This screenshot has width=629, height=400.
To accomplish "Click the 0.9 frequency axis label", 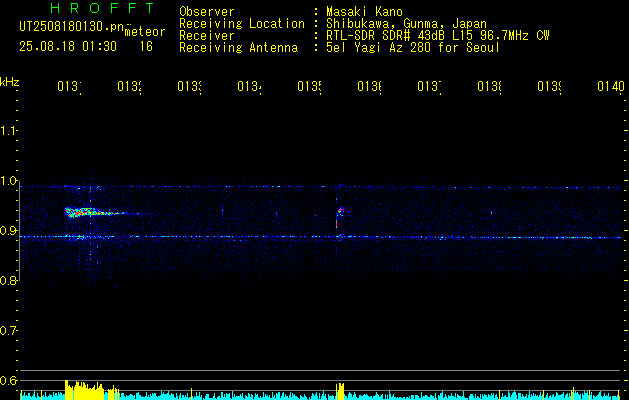I will click(8, 231).
